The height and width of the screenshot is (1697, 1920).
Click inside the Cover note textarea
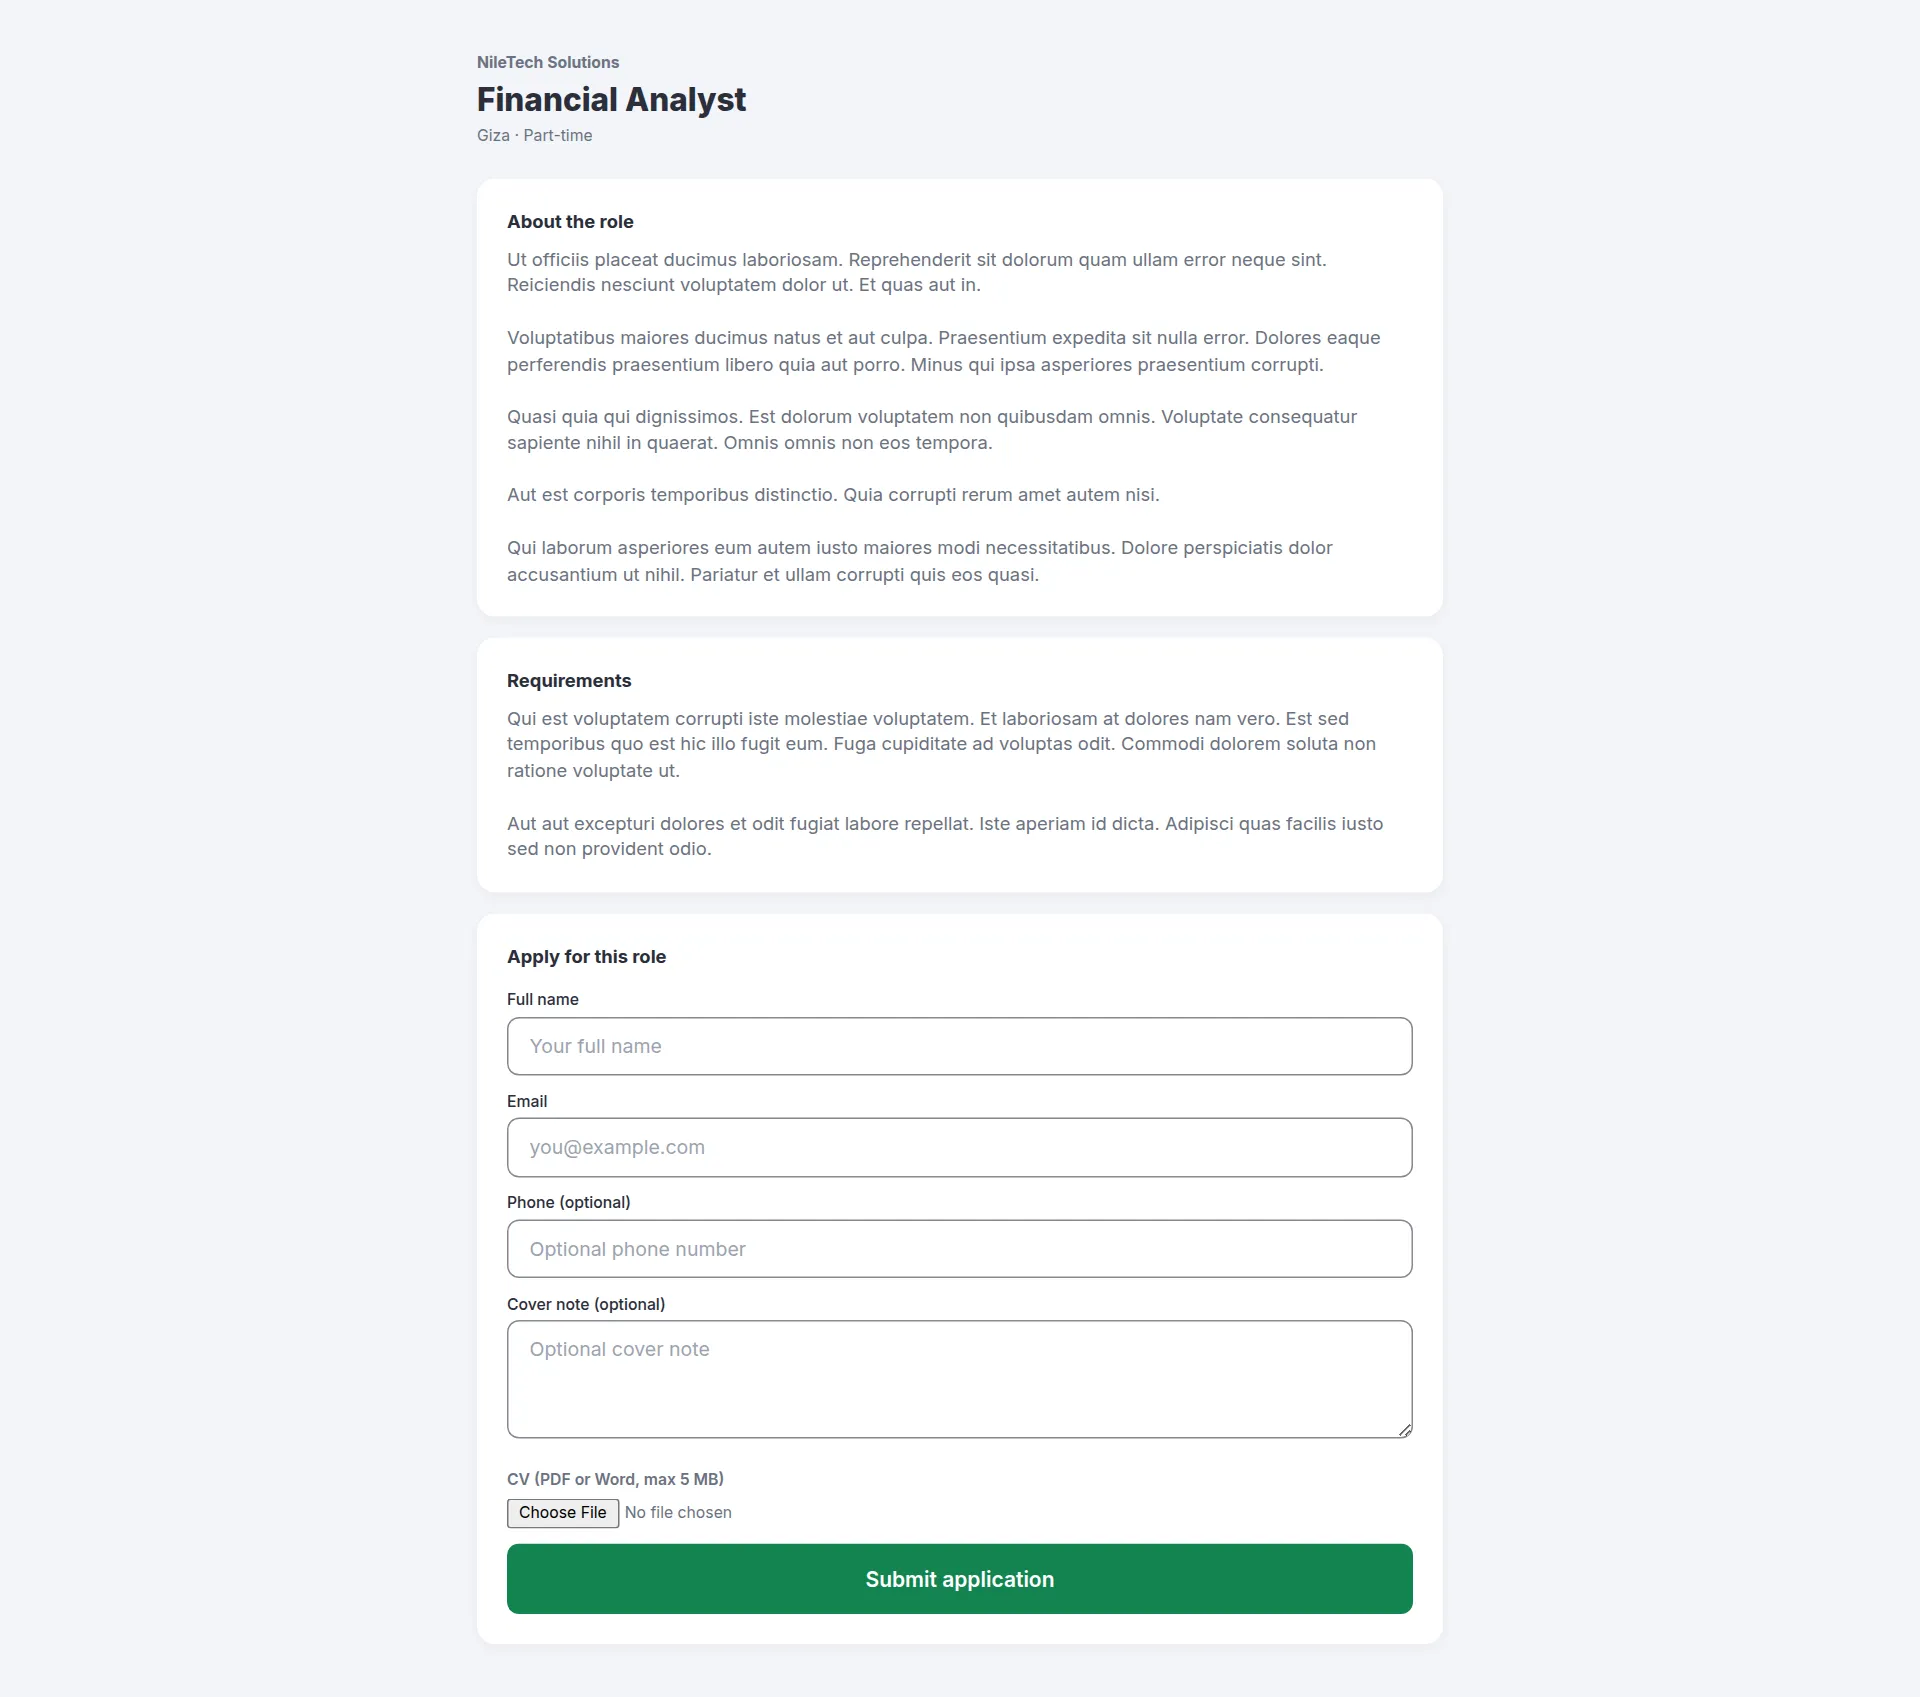pyautogui.click(x=959, y=1379)
